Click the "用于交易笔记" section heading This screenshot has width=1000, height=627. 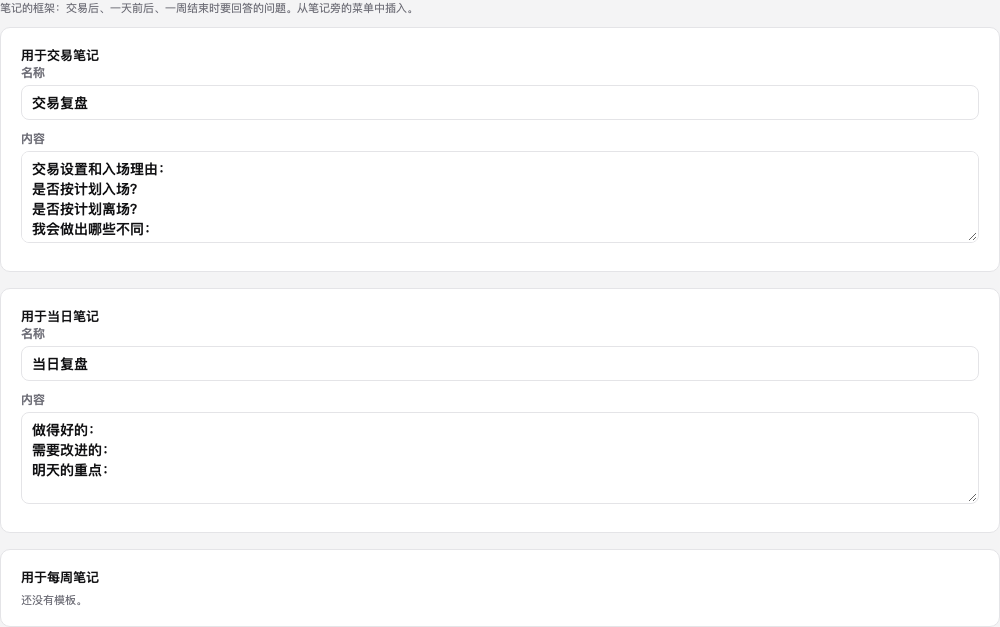click(60, 55)
